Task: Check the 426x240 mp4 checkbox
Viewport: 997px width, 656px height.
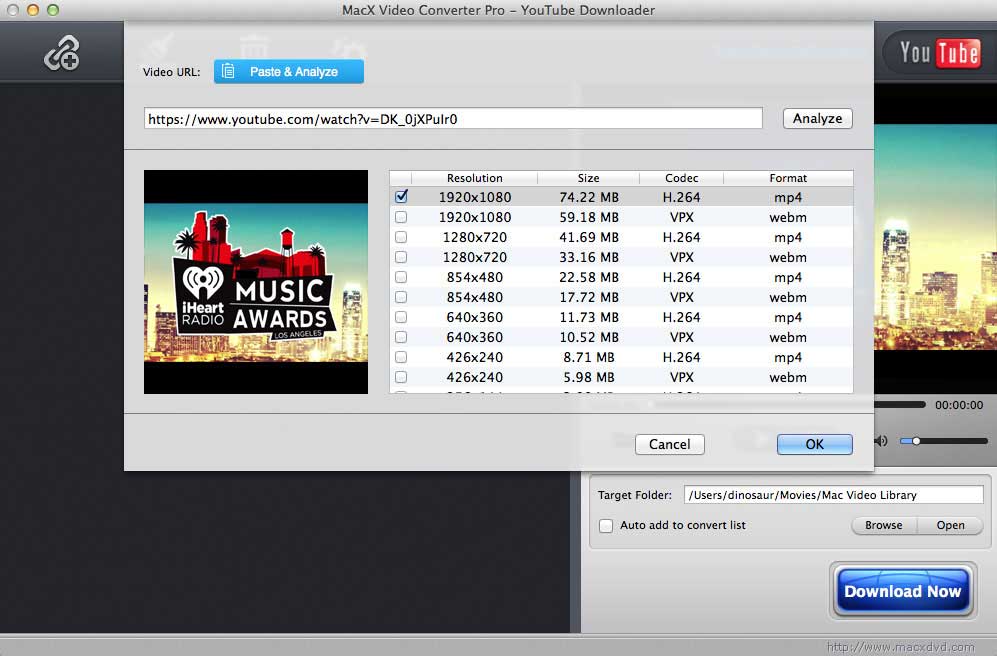Action: pyautogui.click(x=401, y=357)
